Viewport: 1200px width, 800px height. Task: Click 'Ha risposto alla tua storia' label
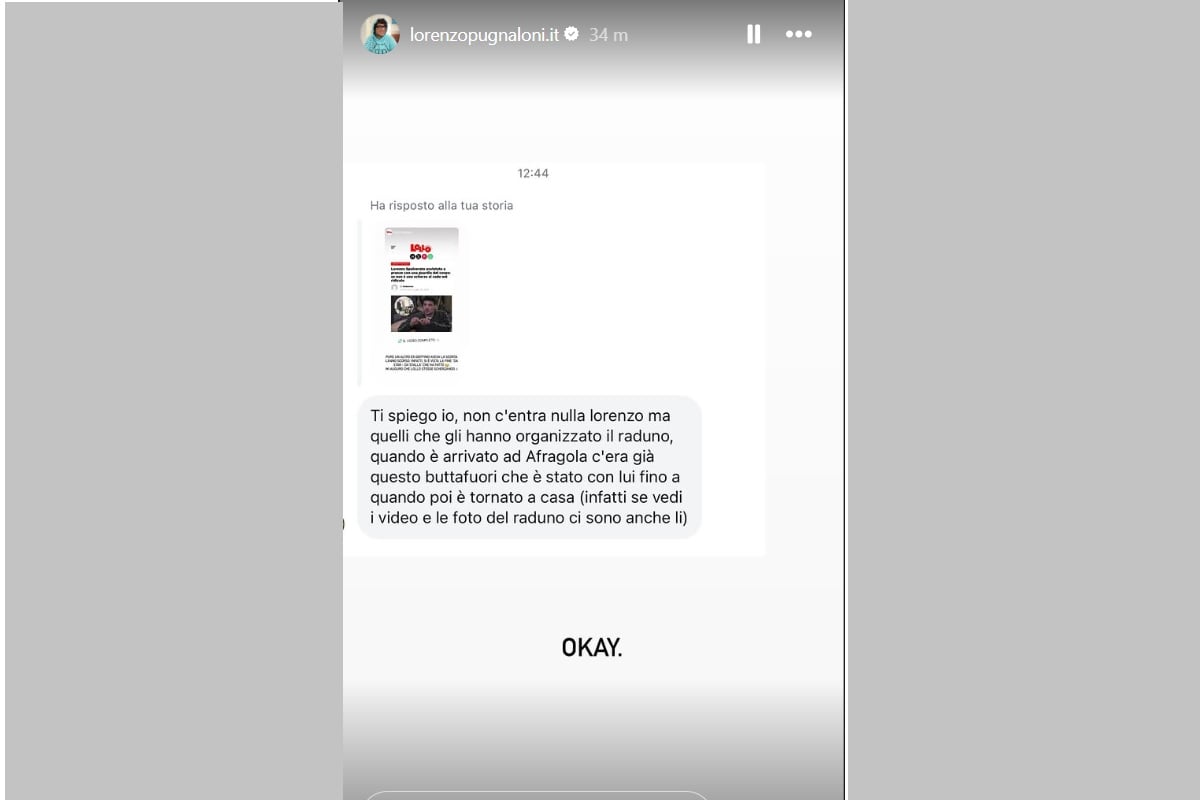[441, 205]
